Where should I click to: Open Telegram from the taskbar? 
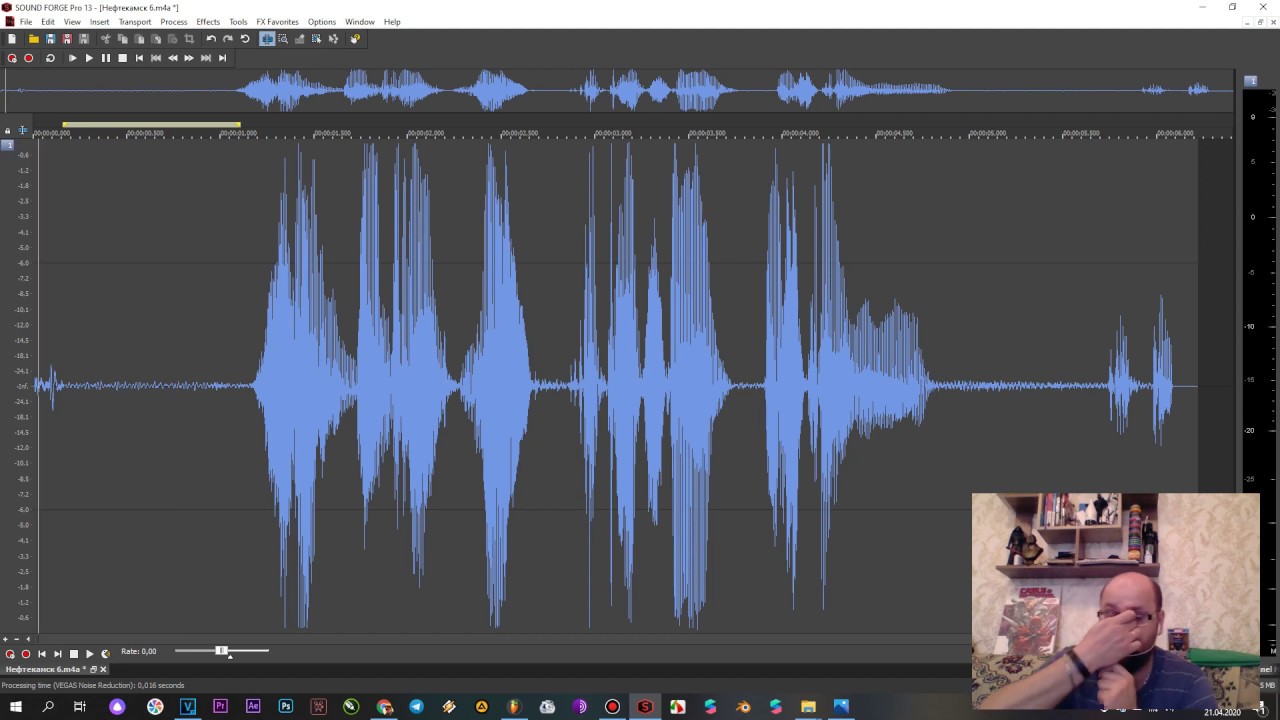tap(416, 707)
